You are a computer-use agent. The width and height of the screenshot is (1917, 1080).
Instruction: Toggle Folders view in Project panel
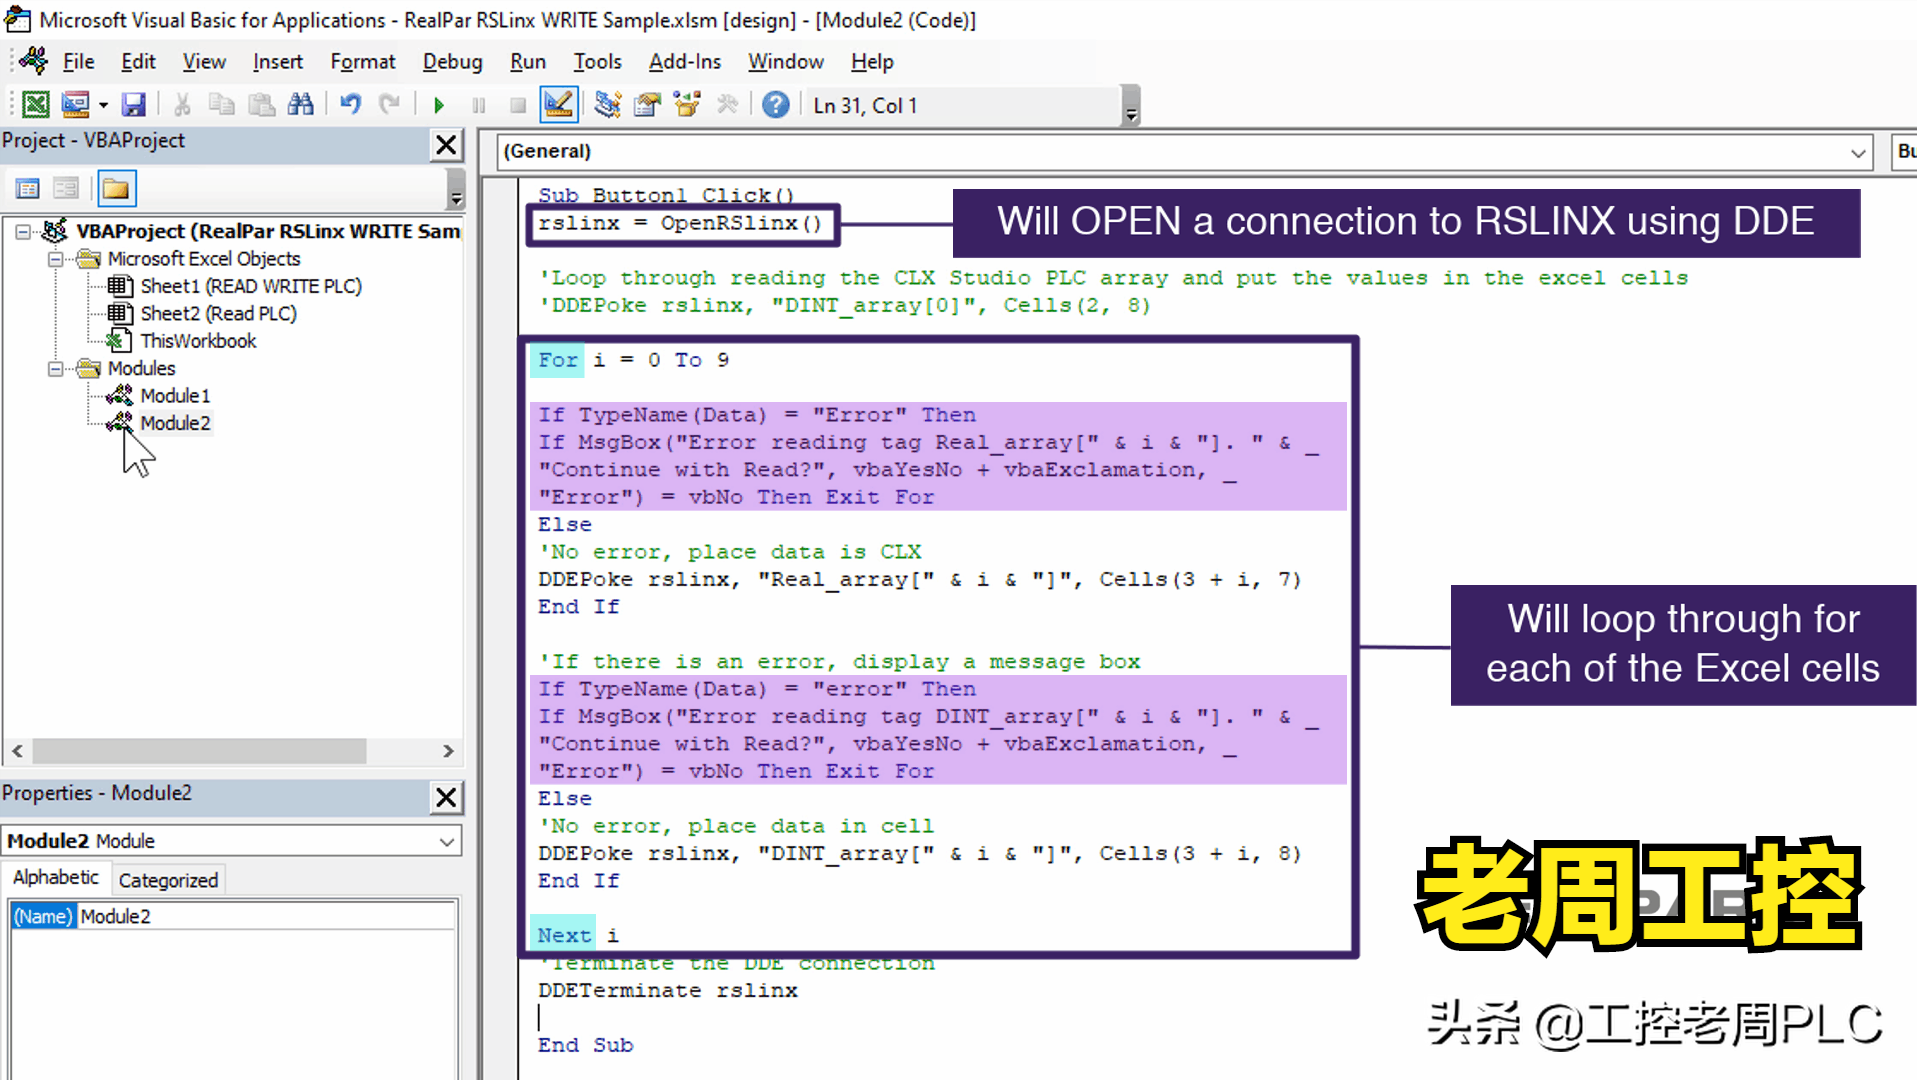pyautogui.click(x=116, y=188)
